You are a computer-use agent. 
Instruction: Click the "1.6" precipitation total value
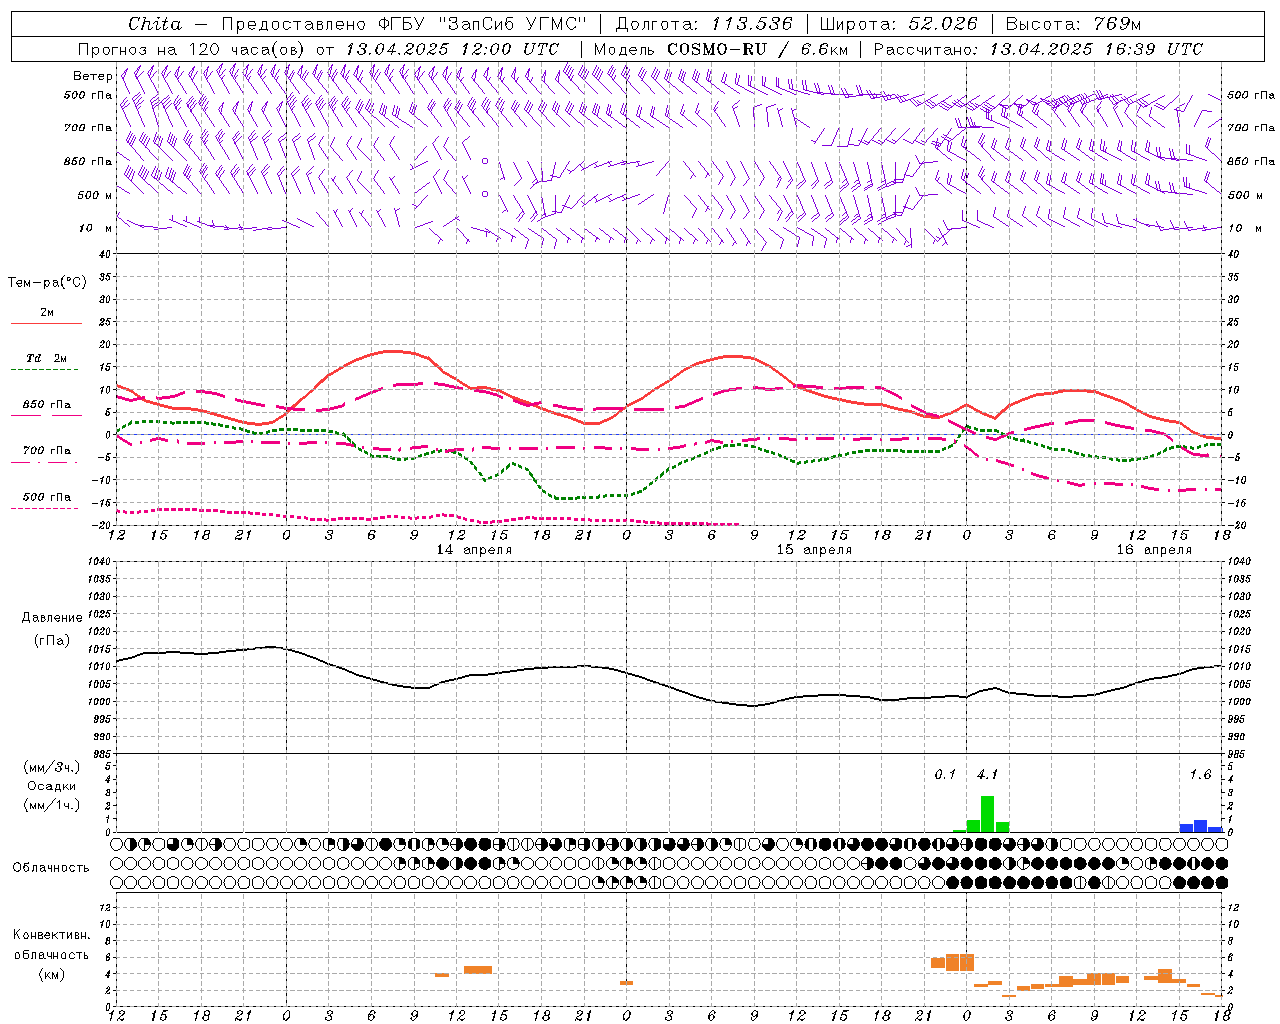point(1200,775)
